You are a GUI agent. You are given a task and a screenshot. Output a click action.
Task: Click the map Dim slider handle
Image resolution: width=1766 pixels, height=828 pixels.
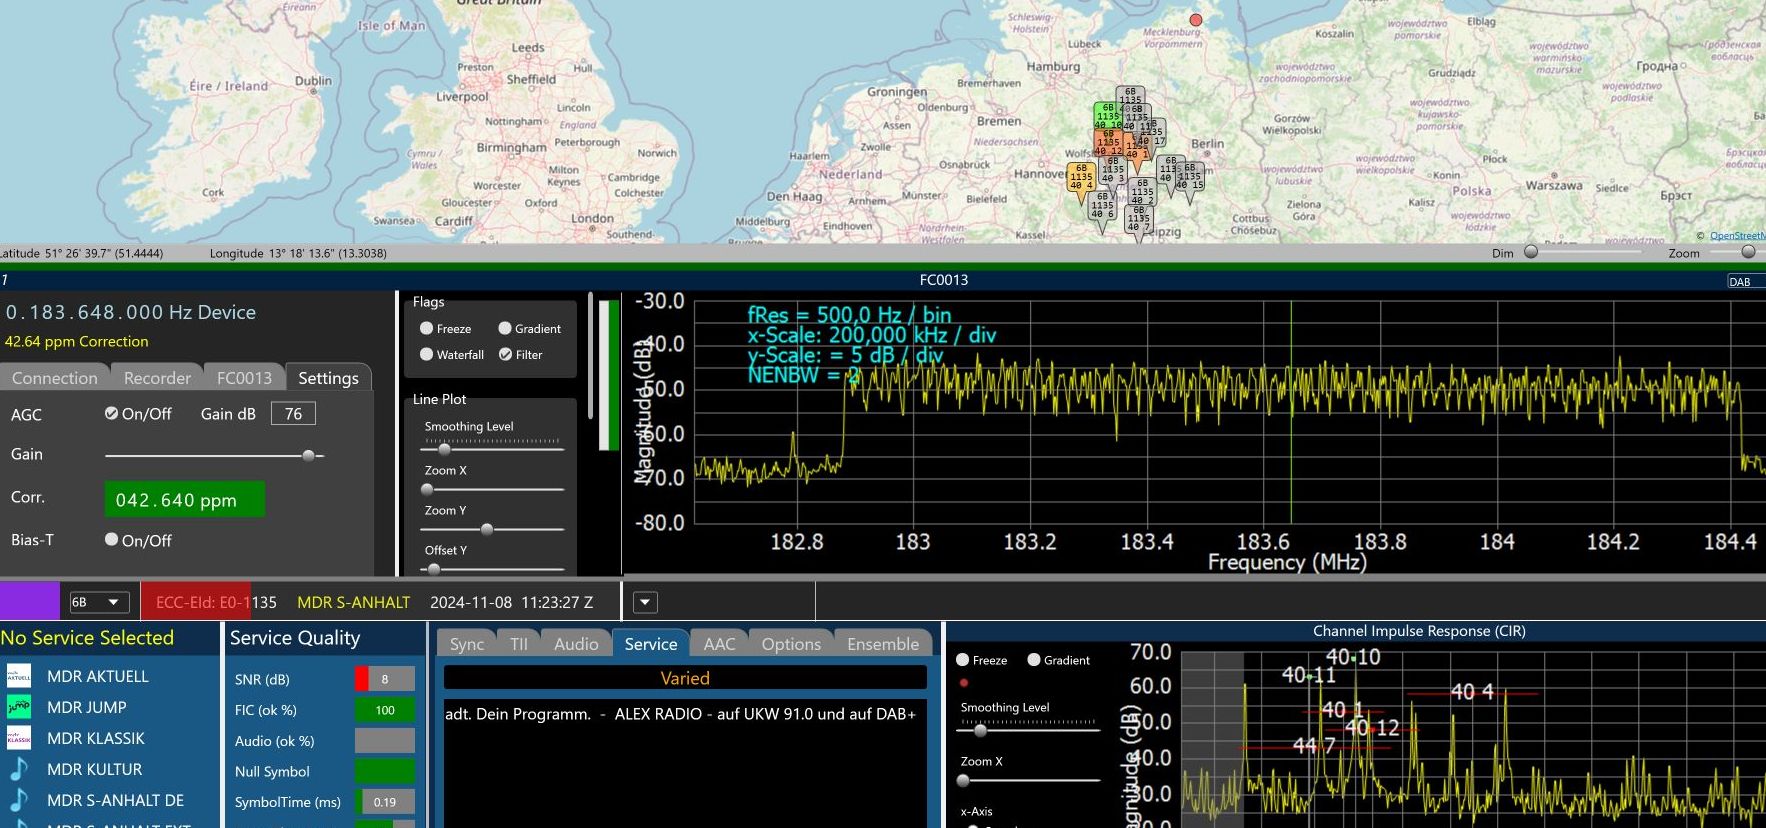pos(1531,252)
